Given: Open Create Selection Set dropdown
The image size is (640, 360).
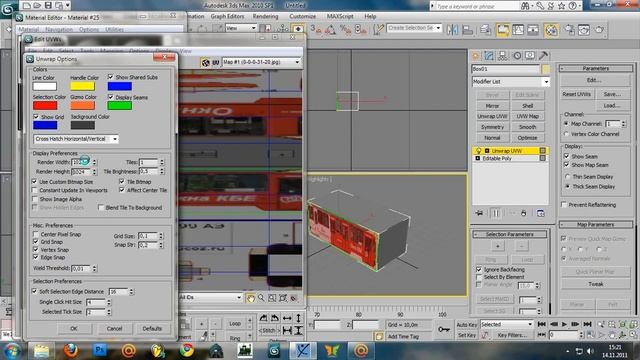Looking at the screenshot, I should click(x=414, y=28).
